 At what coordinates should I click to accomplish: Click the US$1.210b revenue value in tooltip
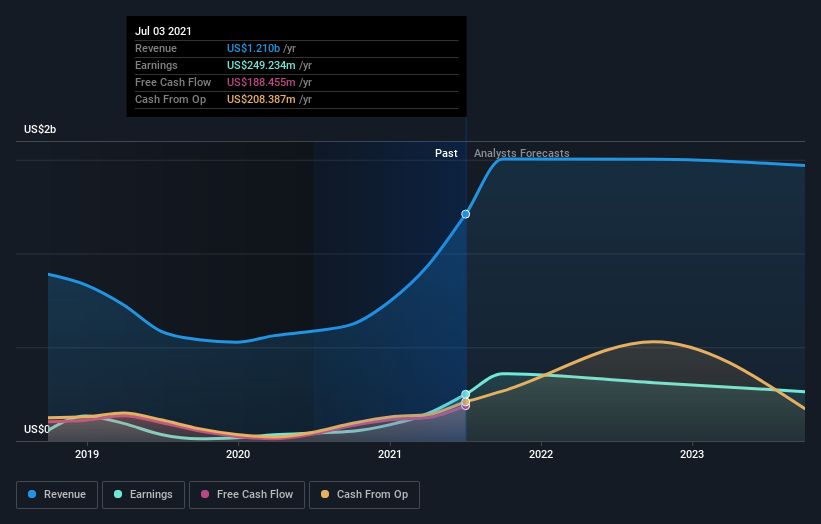pos(253,48)
